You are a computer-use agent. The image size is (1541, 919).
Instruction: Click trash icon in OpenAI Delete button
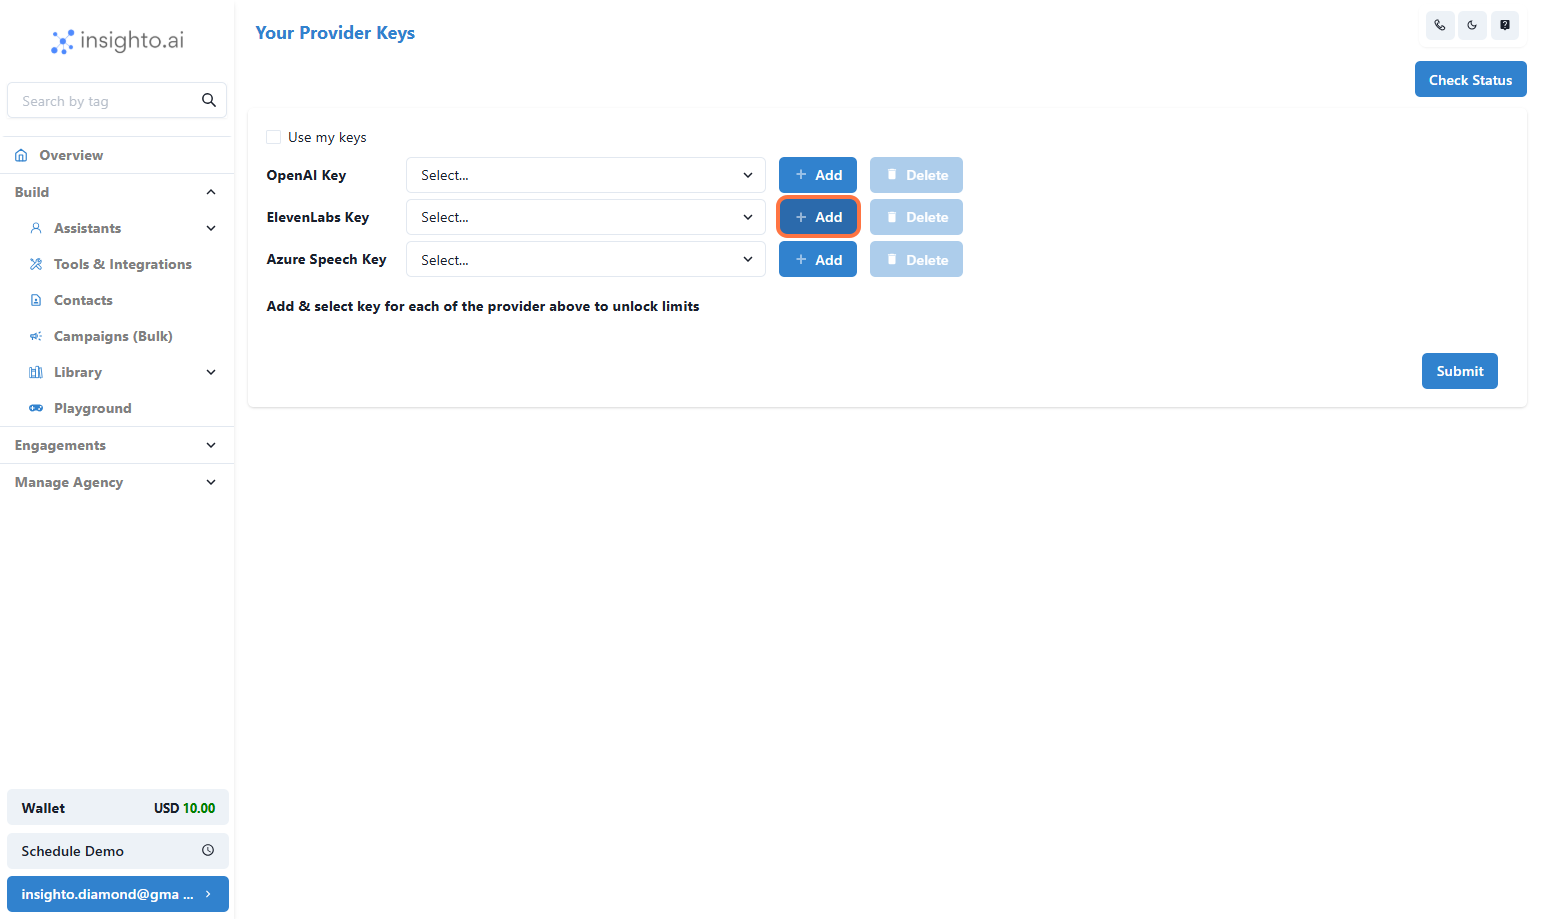(892, 174)
